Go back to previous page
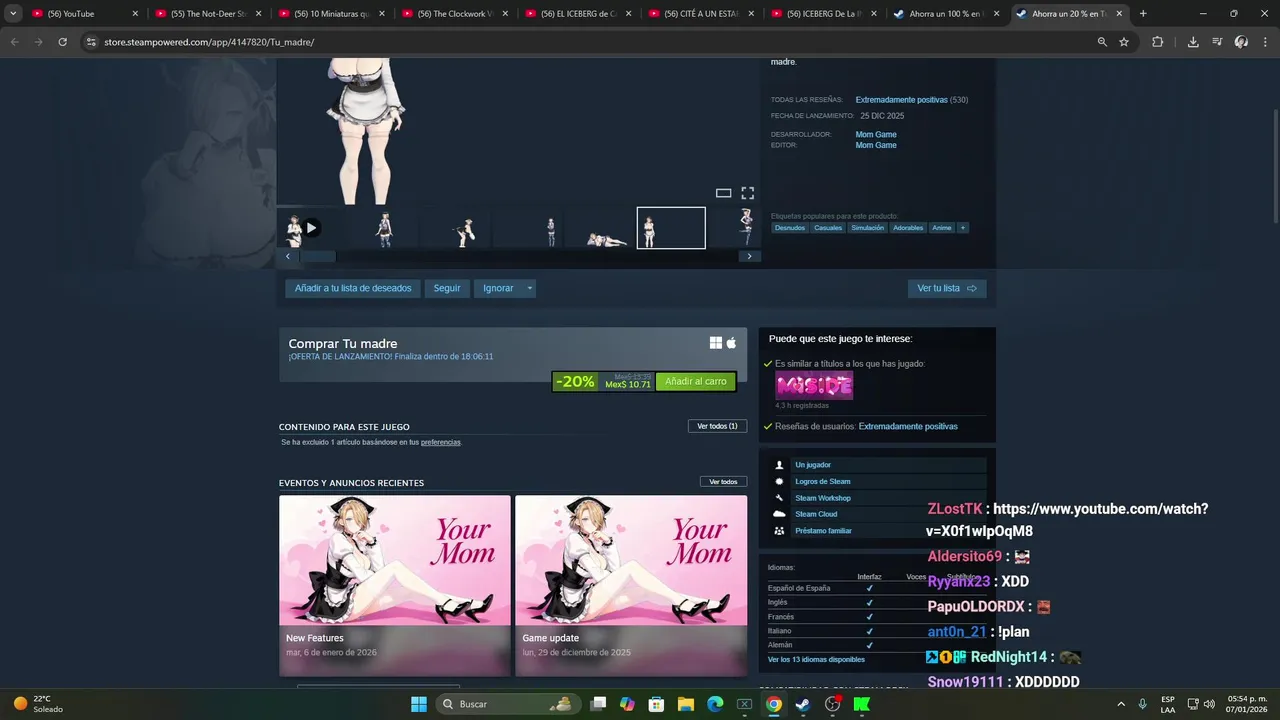Viewport: 1280px width, 720px height. tap(14, 42)
